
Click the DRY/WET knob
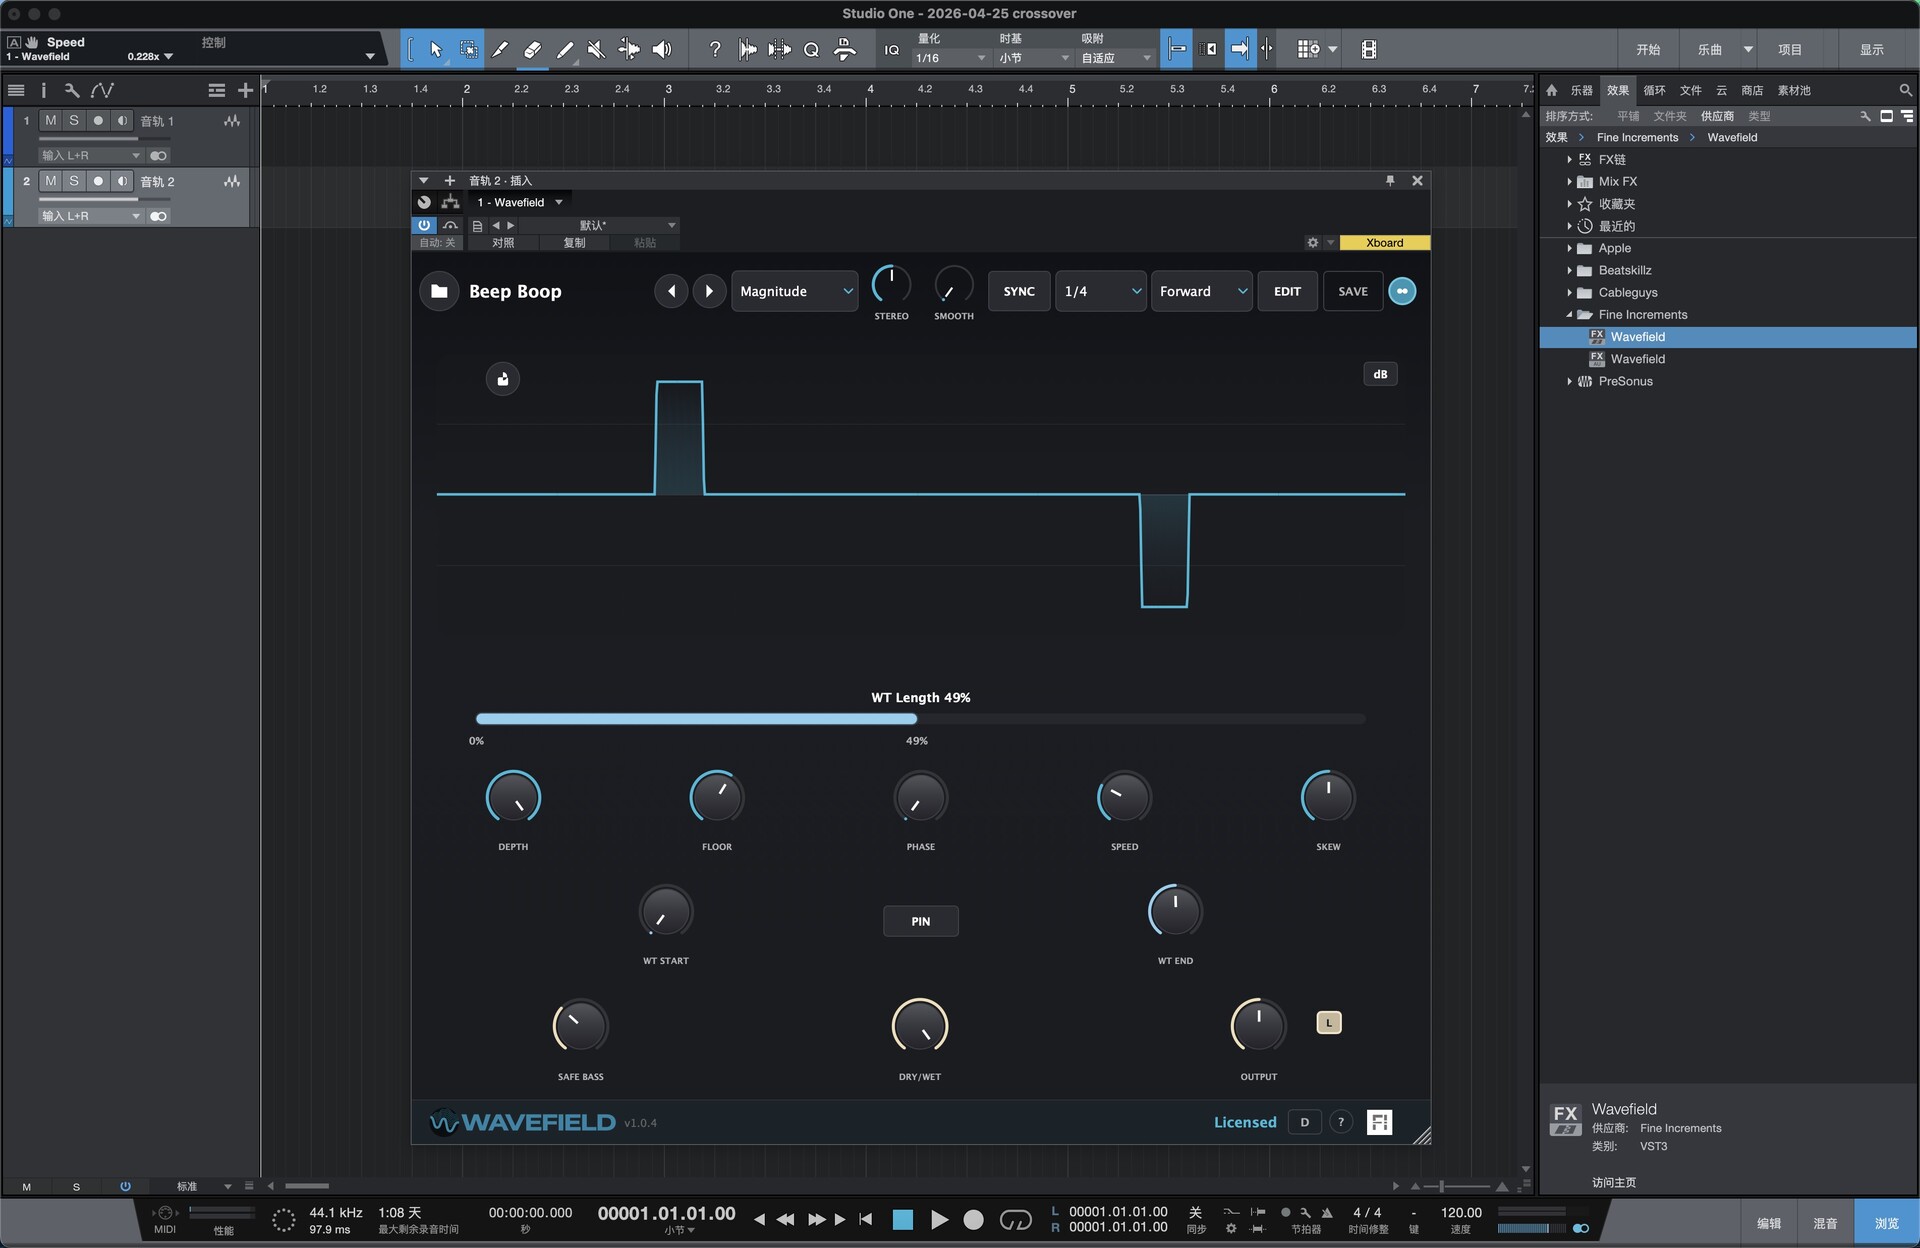pos(920,1026)
